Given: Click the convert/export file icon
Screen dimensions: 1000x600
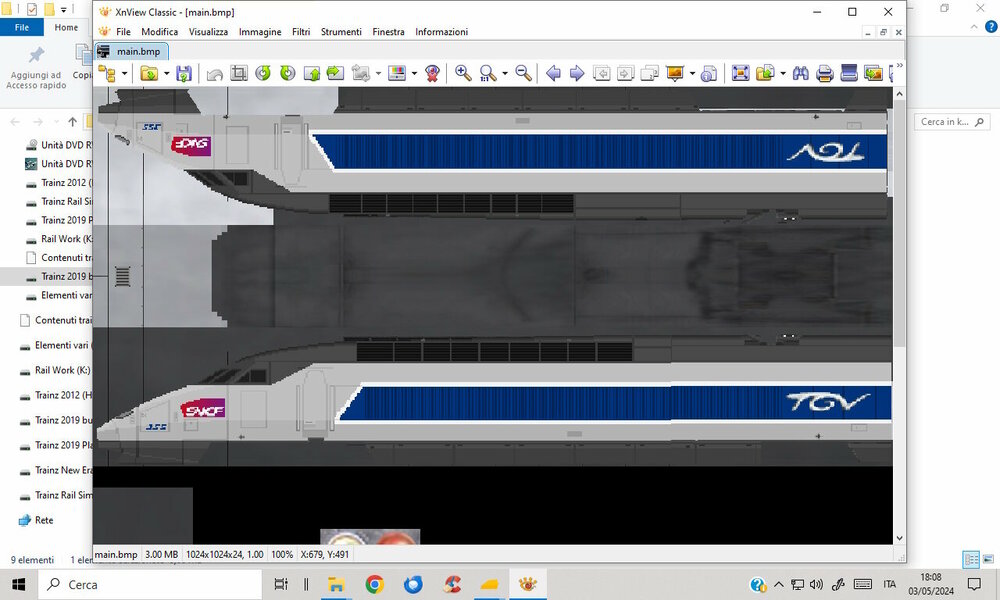Looking at the screenshot, I should [x=765, y=73].
